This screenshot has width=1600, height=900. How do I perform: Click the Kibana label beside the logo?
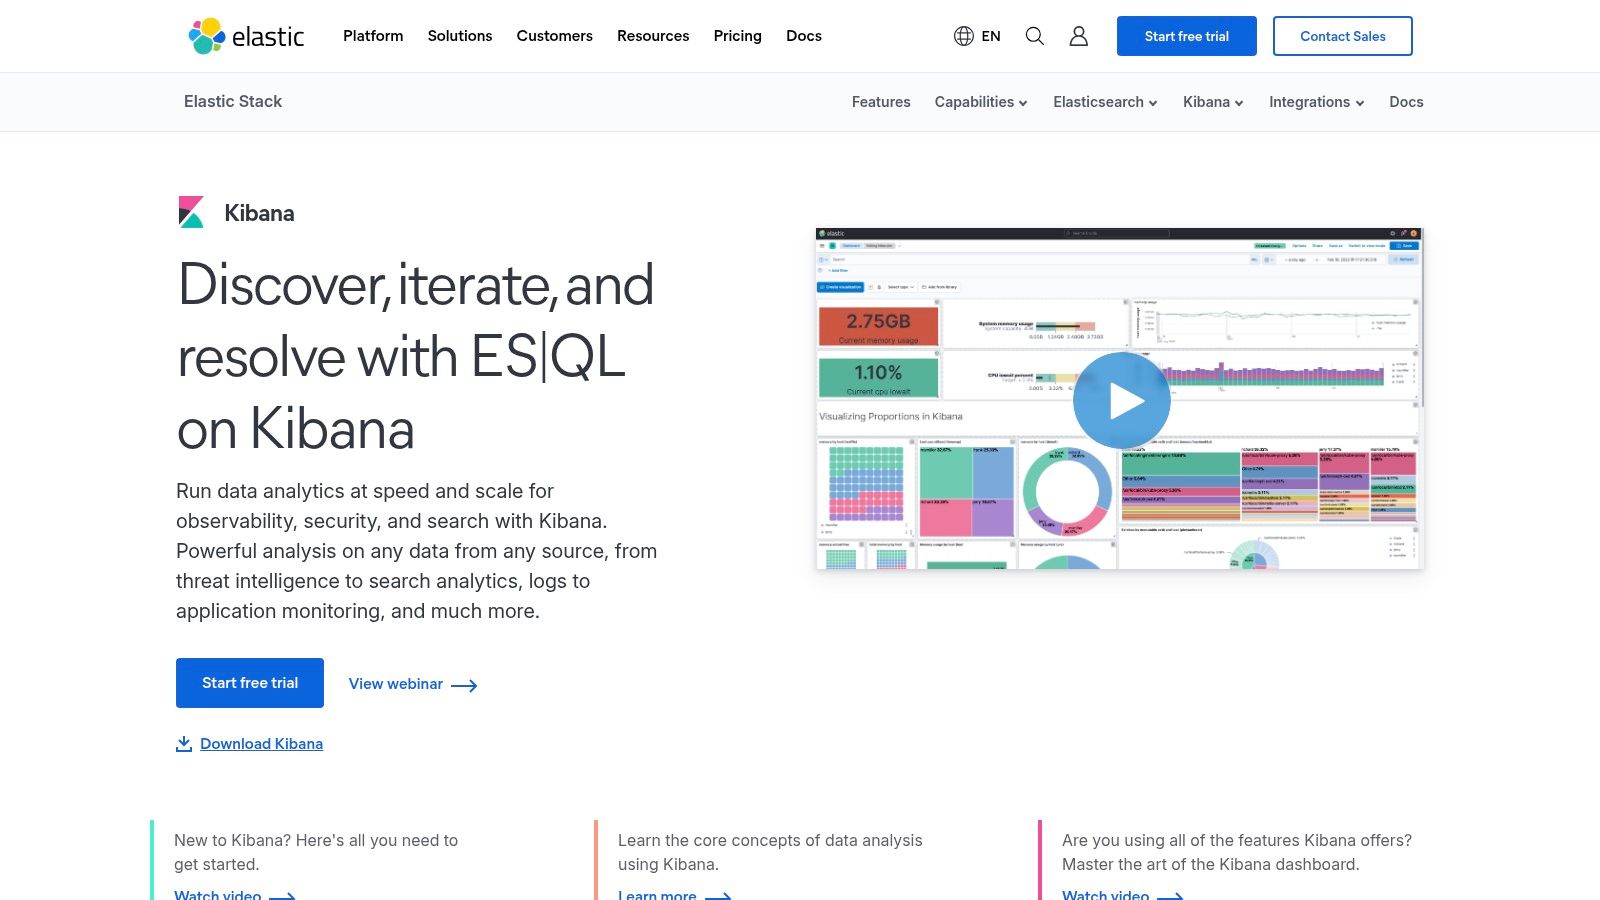(x=259, y=213)
